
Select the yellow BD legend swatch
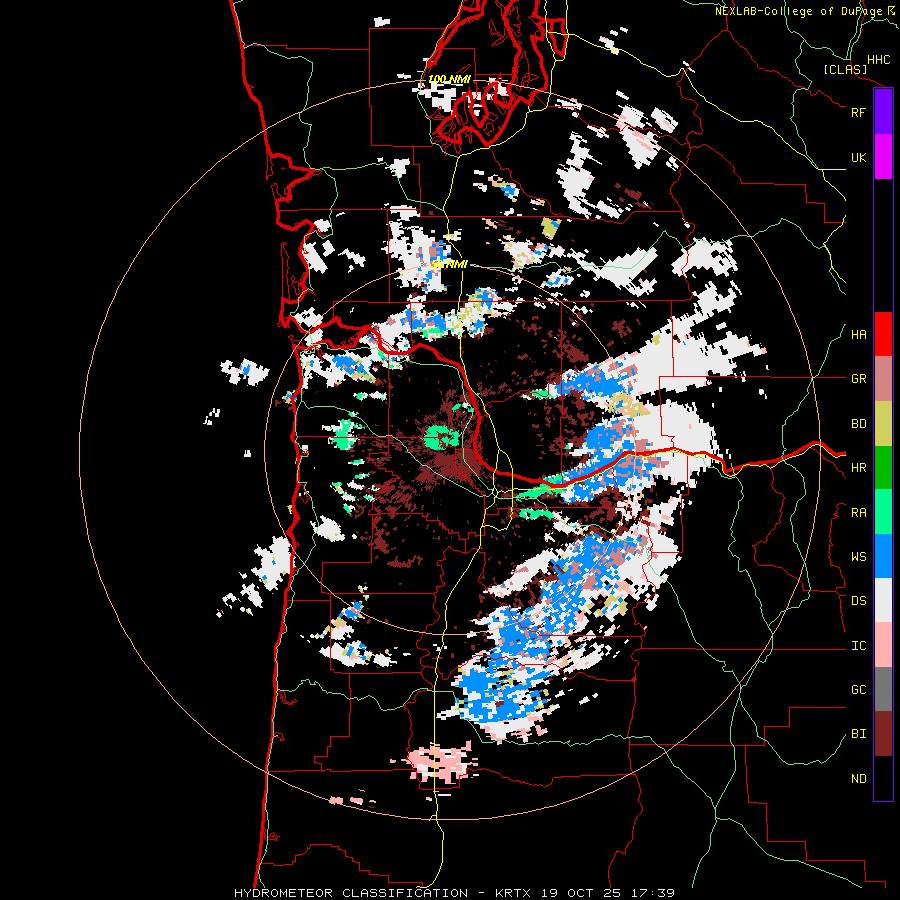click(883, 424)
